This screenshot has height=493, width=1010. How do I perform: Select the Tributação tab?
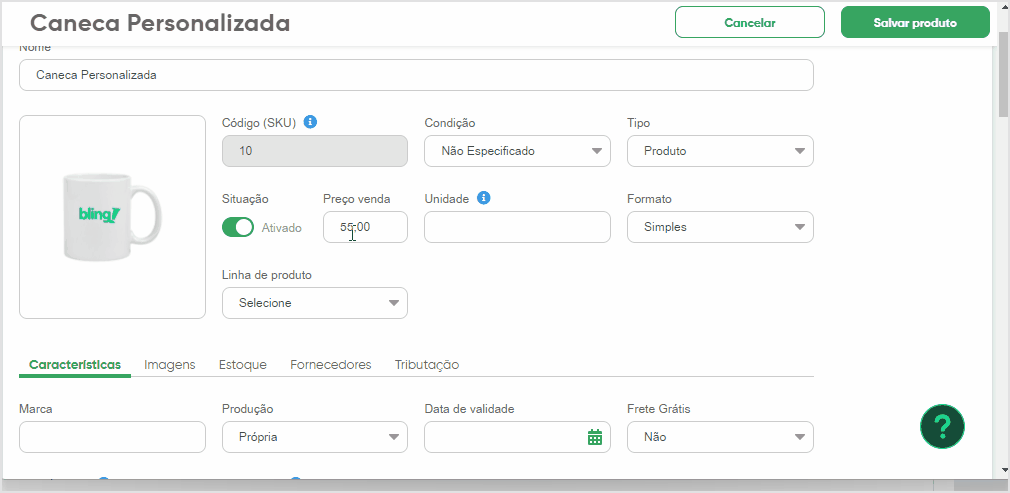coord(427,365)
